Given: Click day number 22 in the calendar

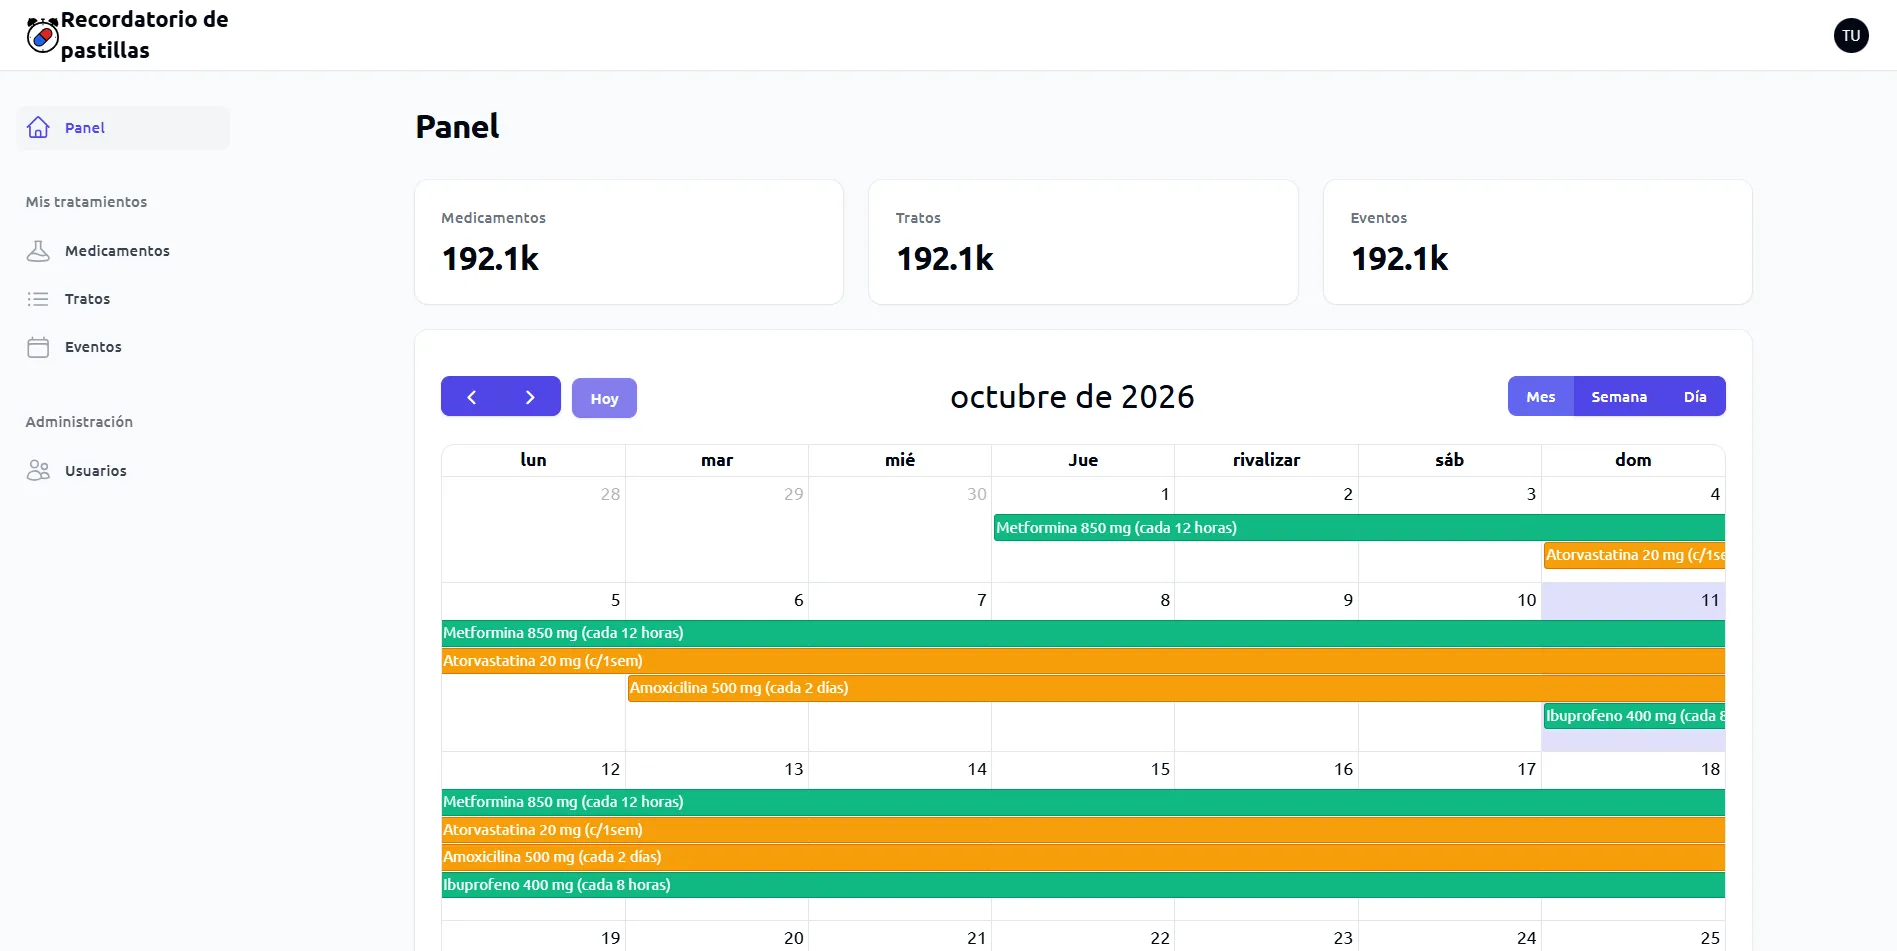Looking at the screenshot, I should pyautogui.click(x=1160, y=938).
